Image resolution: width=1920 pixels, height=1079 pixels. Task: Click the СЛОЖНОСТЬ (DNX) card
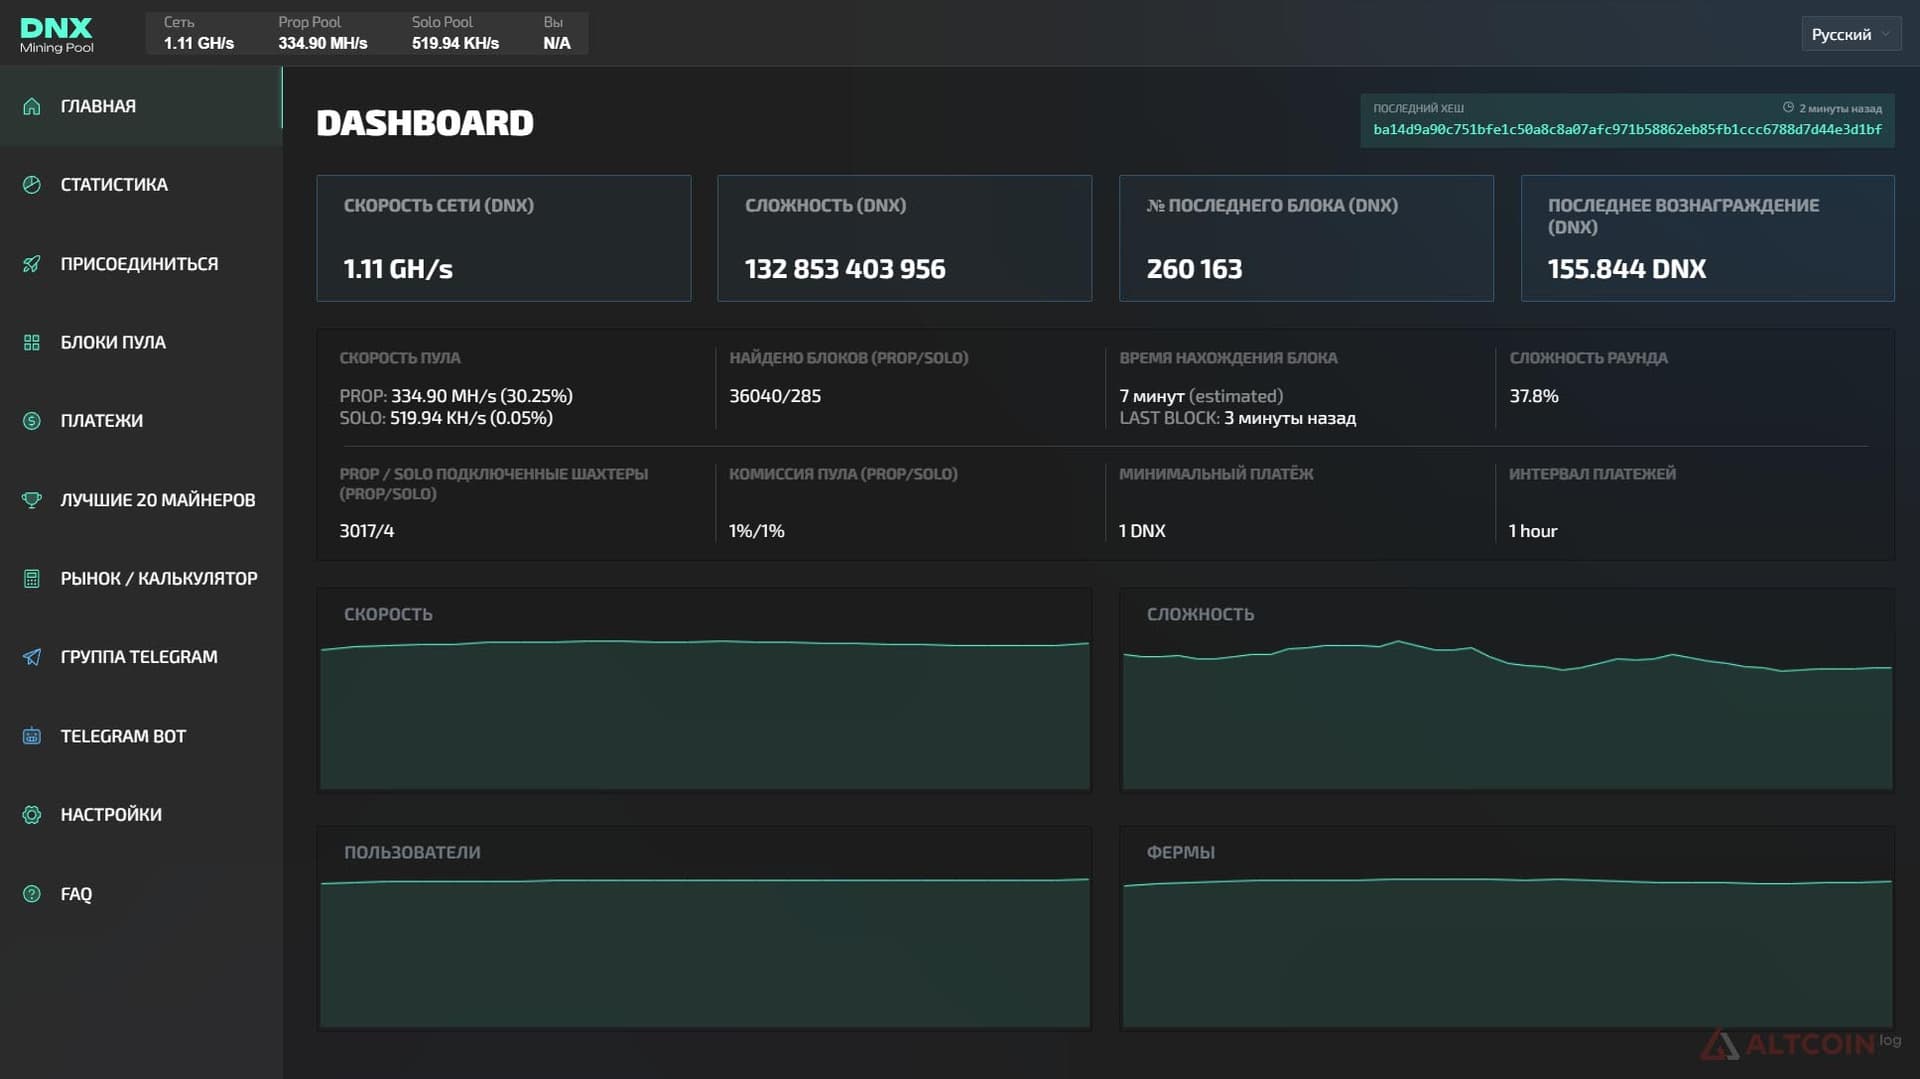905,238
